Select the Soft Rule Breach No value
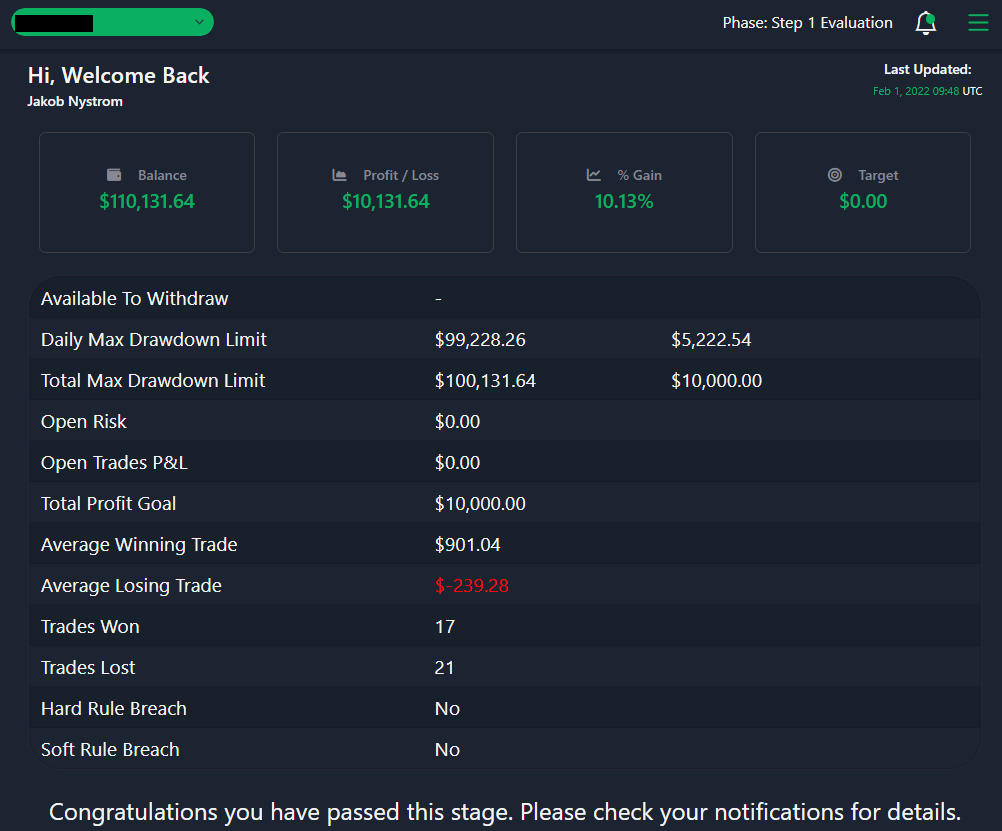 point(447,749)
